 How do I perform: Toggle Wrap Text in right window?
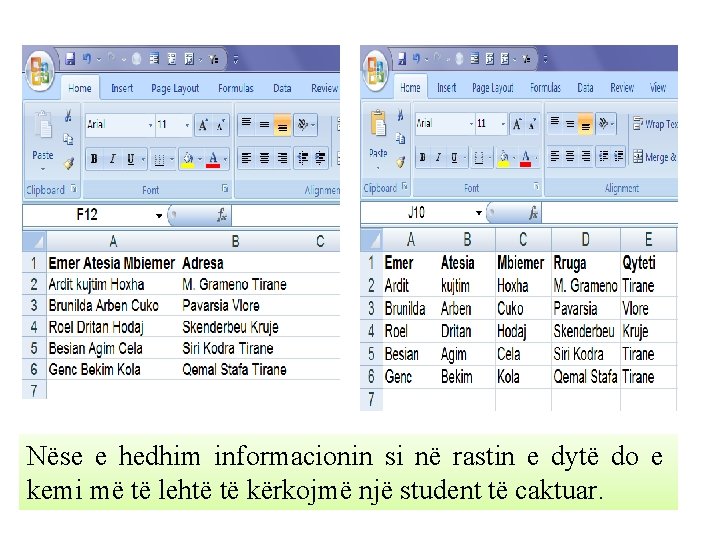[655, 124]
